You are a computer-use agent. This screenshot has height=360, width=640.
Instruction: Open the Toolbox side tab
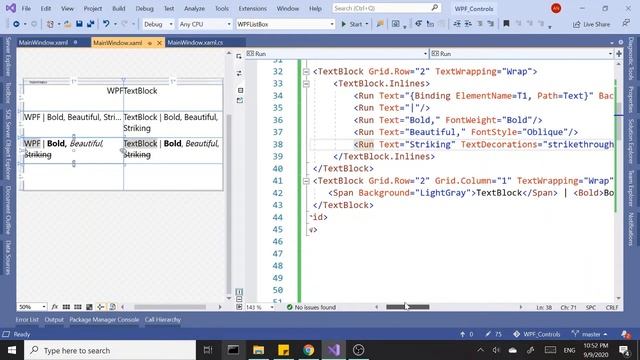[x=8, y=92]
